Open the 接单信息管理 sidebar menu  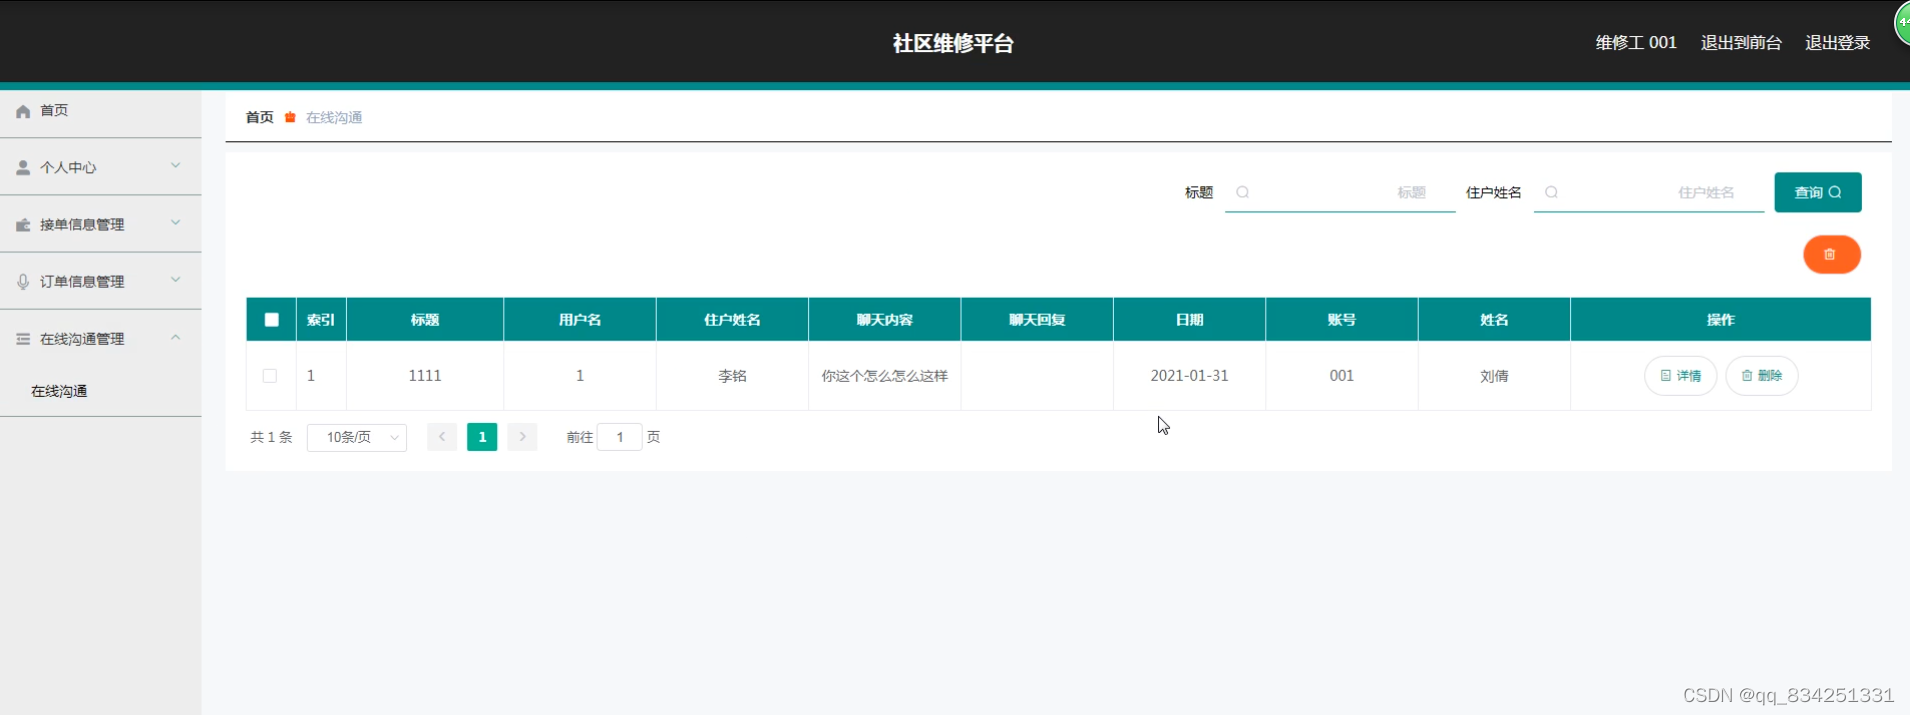[x=100, y=224]
